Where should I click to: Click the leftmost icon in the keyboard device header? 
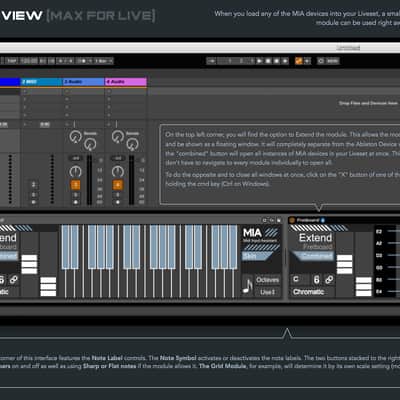point(265,220)
